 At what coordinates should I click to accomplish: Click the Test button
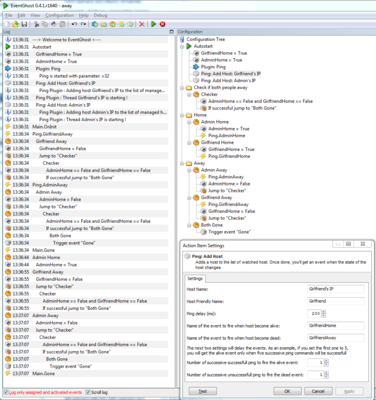pyautogui.click(x=203, y=391)
